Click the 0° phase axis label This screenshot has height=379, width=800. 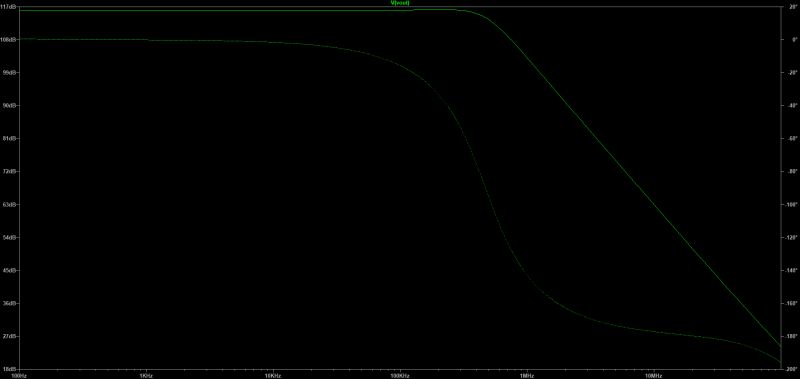pos(794,40)
